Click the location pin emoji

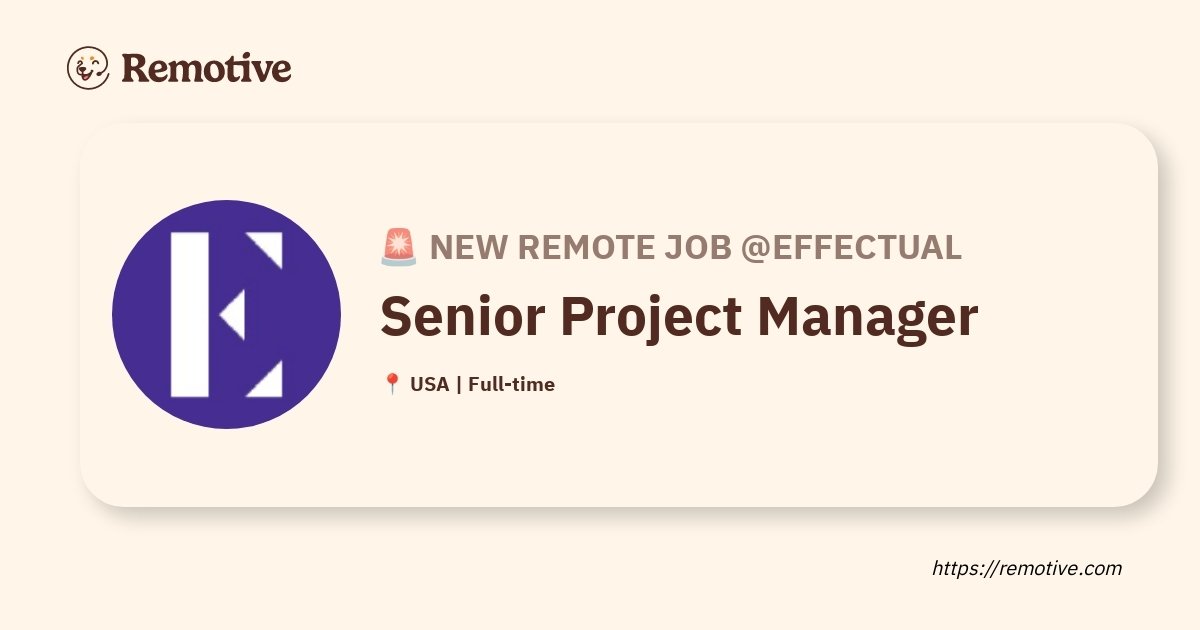tap(392, 384)
